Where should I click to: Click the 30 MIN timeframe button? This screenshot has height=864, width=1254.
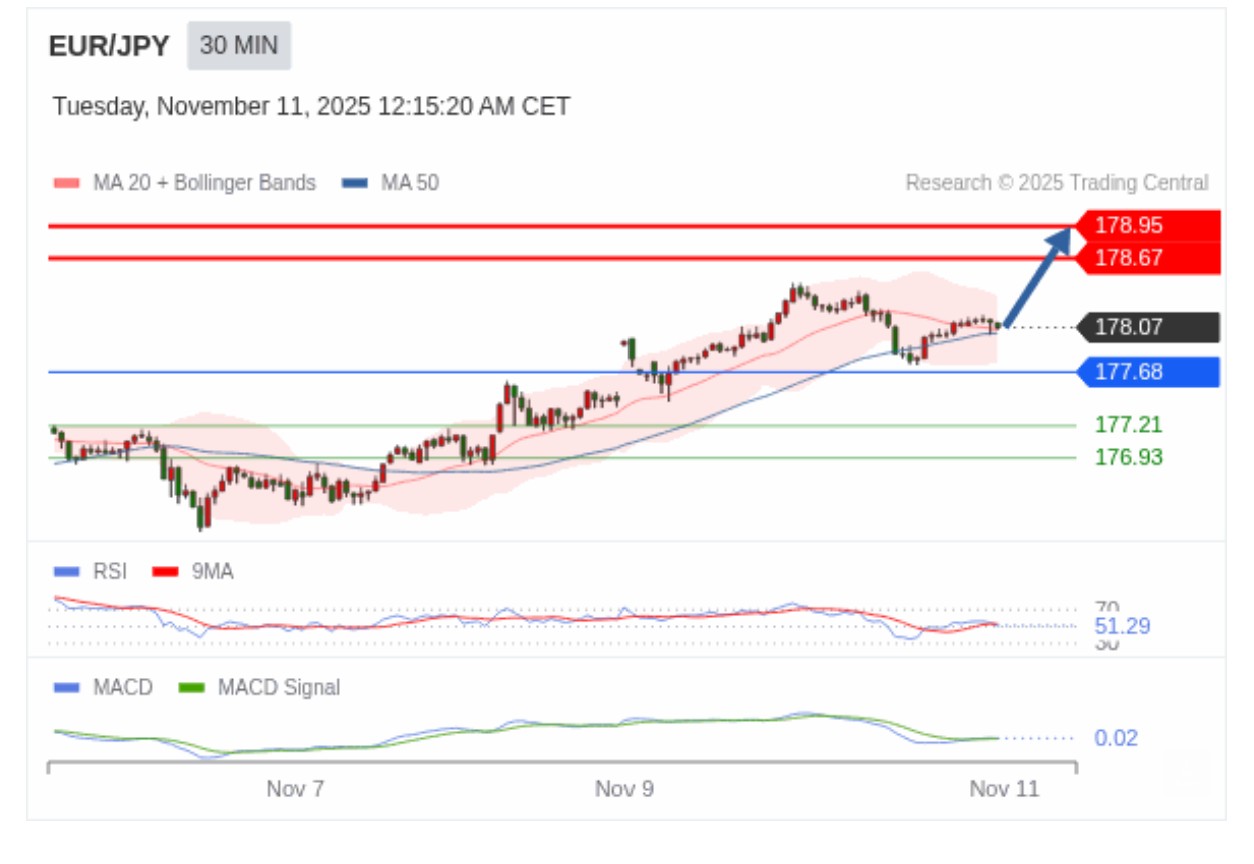239,46
